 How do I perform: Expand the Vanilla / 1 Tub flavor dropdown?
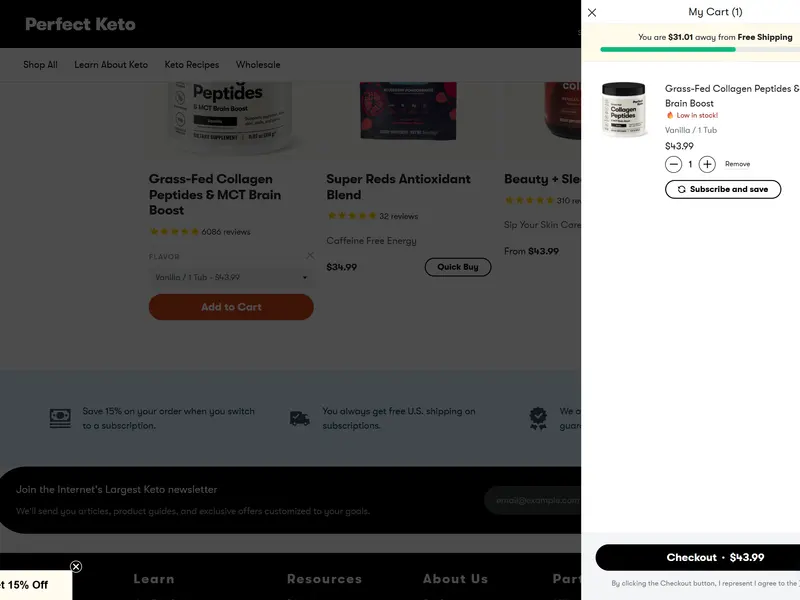point(231,277)
